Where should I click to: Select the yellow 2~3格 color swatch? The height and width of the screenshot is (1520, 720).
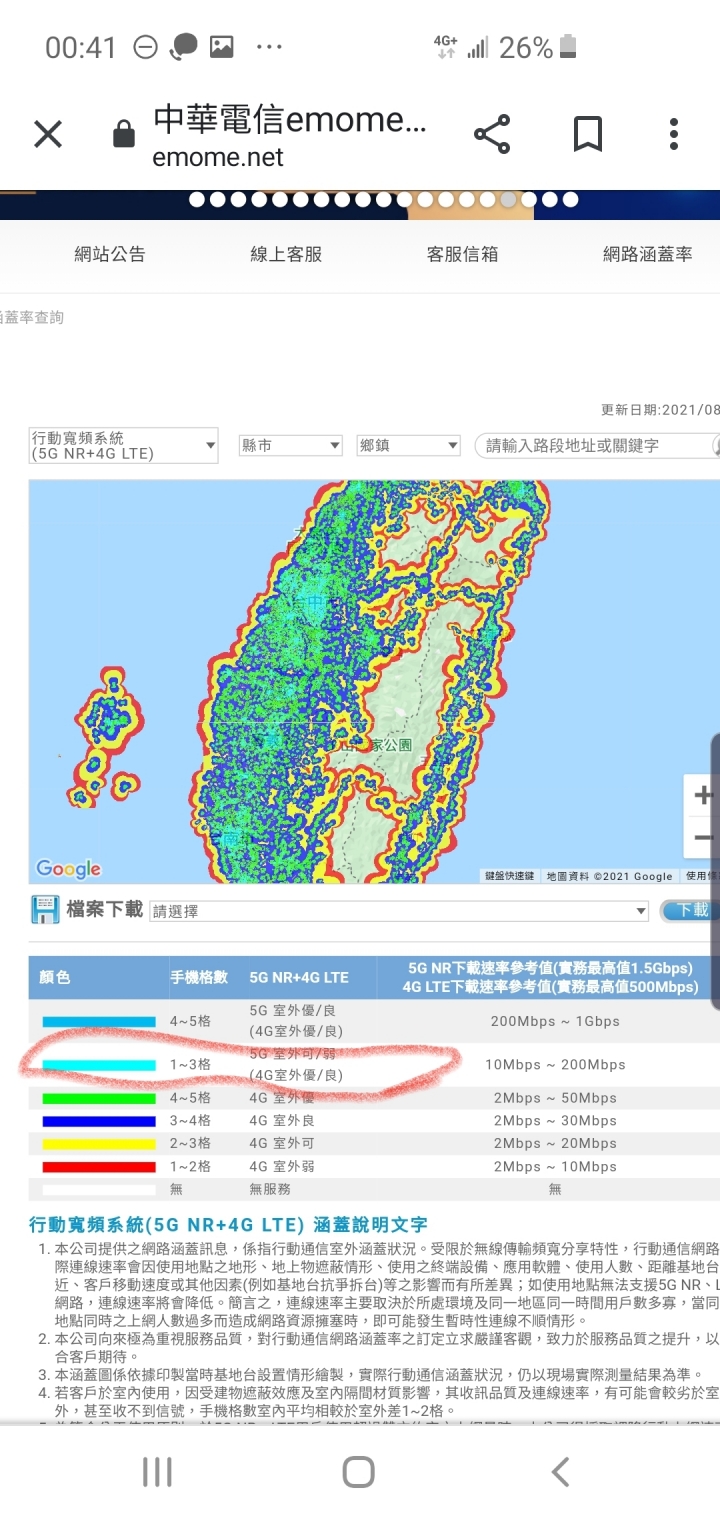pos(99,1144)
